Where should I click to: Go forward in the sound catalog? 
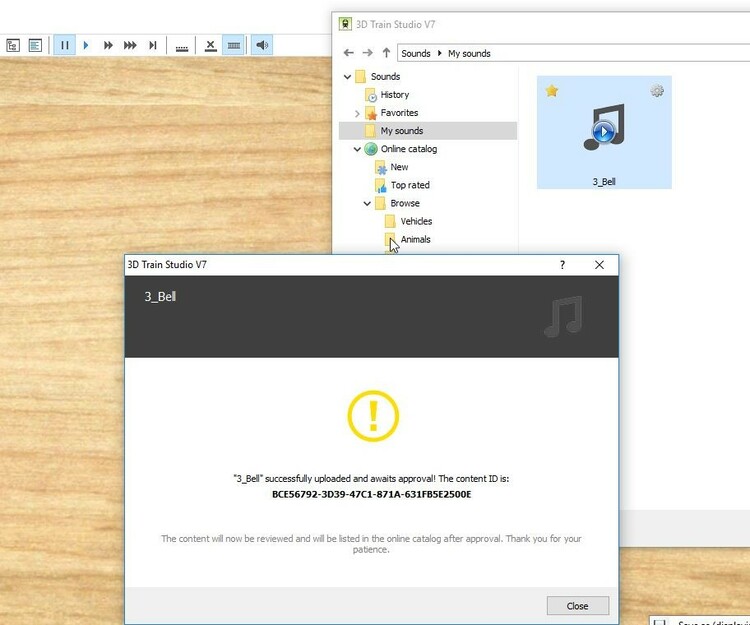367,53
